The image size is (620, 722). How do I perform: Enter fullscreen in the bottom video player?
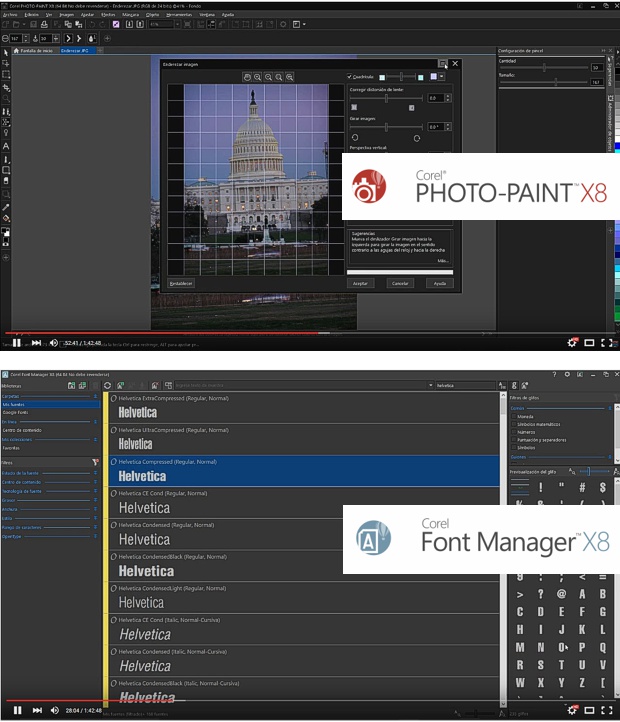tap(607, 710)
